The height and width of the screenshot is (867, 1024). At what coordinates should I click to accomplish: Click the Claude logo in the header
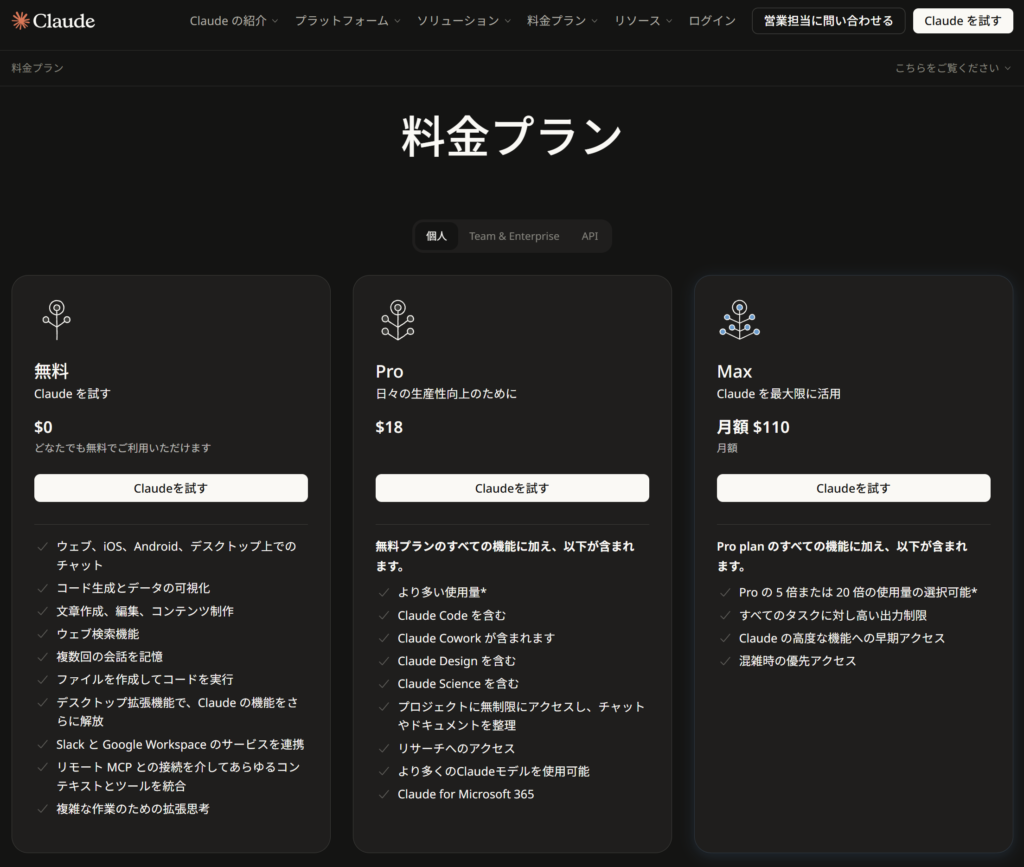coord(54,21)
